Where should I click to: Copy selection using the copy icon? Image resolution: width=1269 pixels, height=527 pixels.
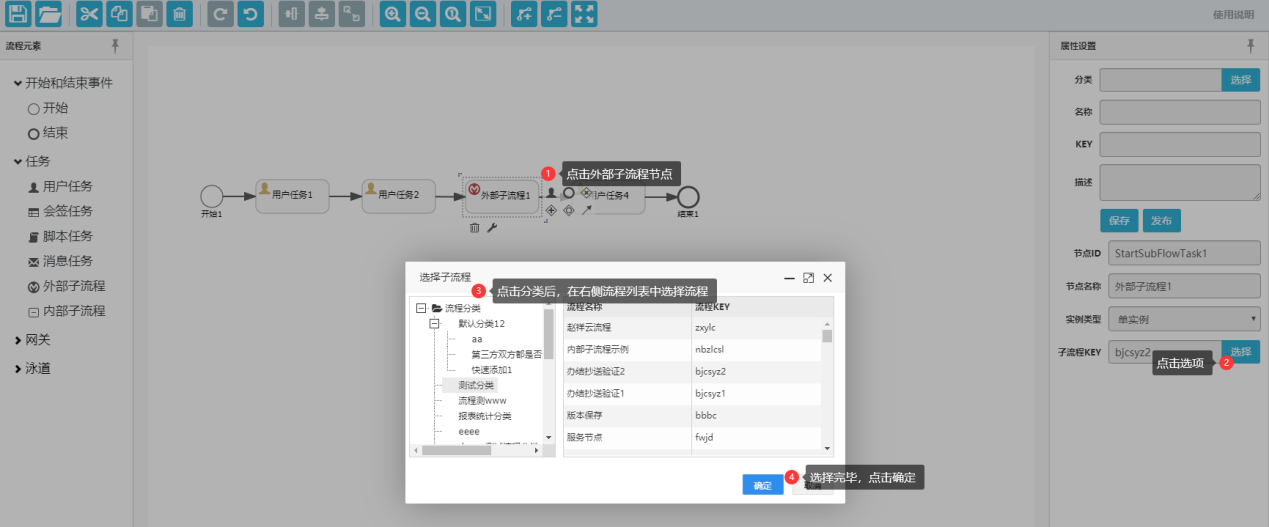(x=119, y=14)
